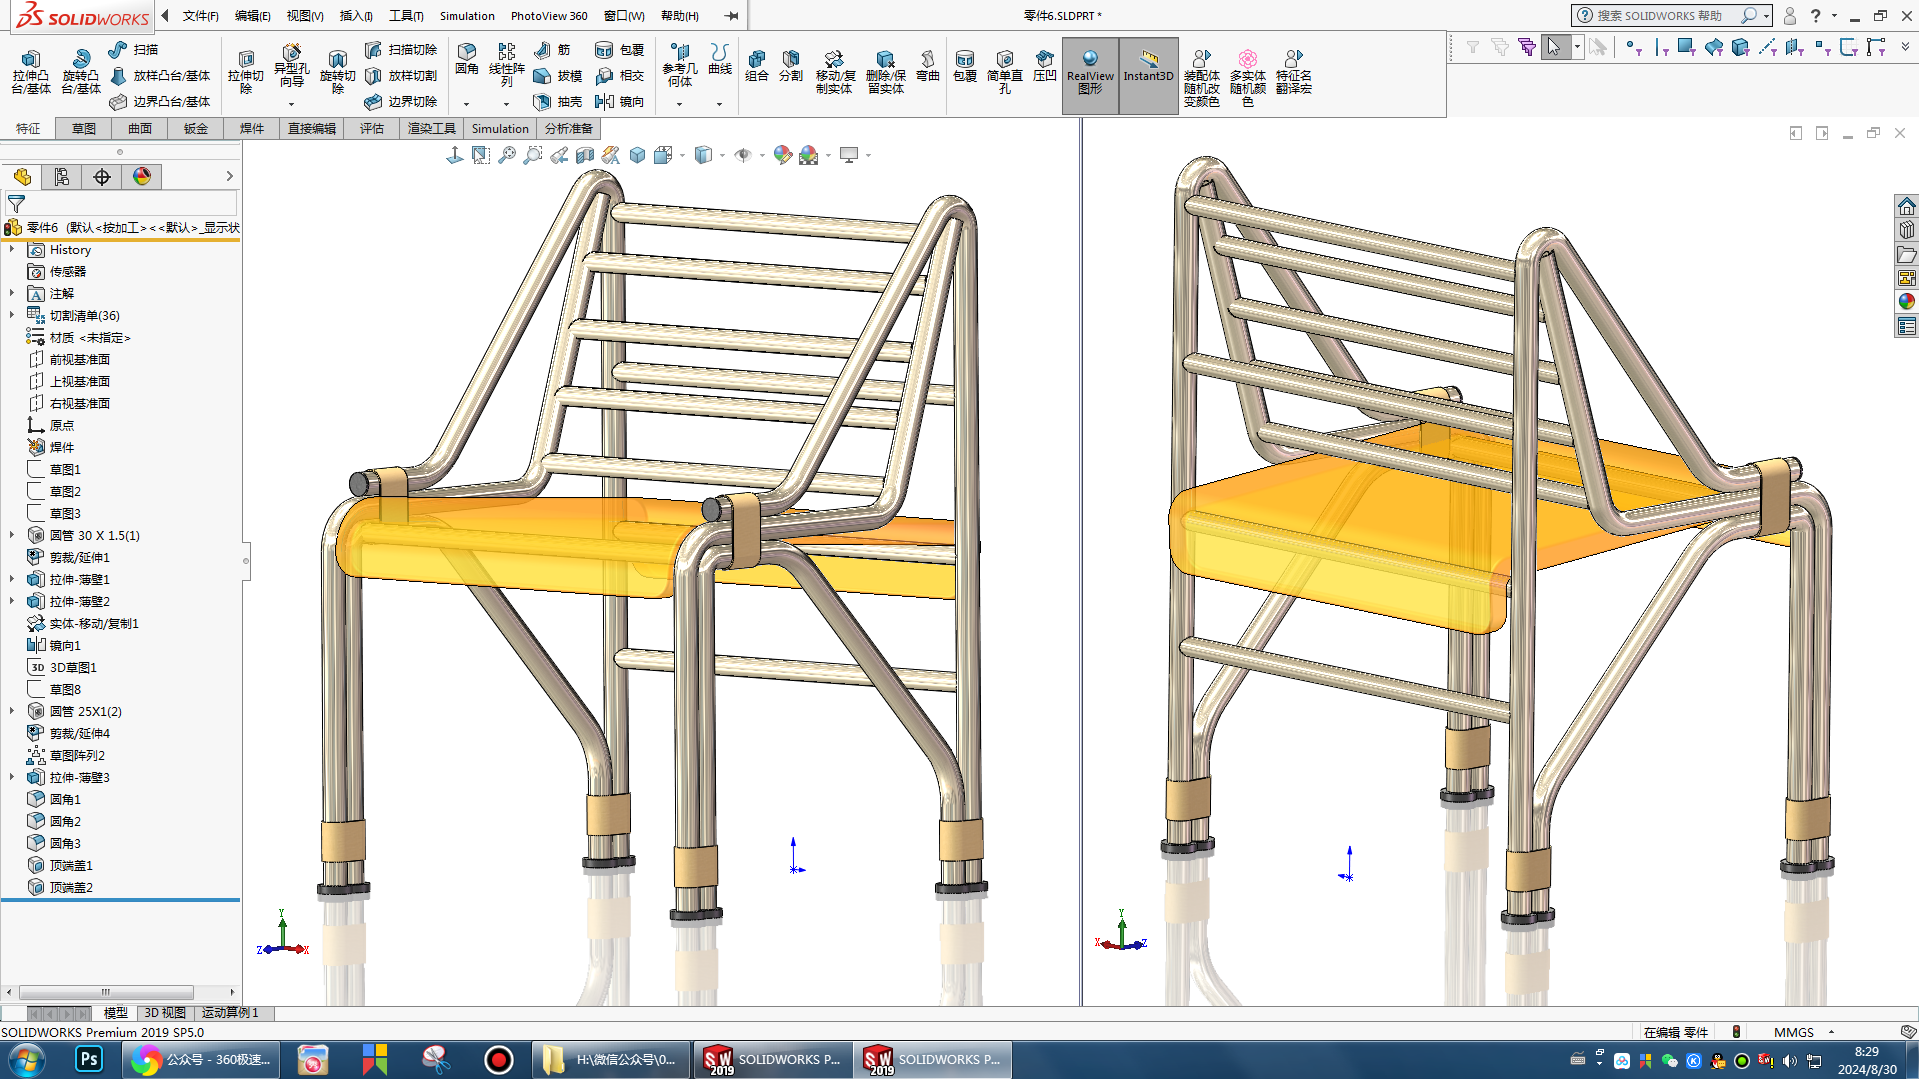
Task: Switch to the 焊件 weldments tab
Action: point(252,128)
